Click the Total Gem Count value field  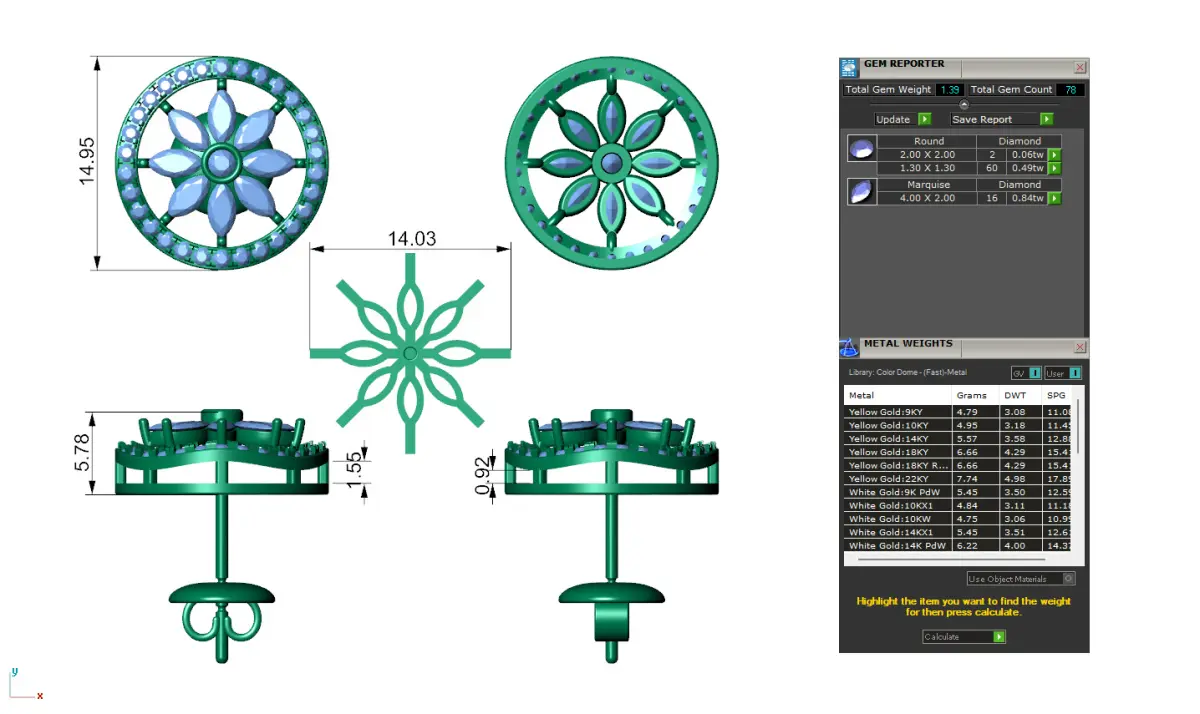[x=1070, y=89]
